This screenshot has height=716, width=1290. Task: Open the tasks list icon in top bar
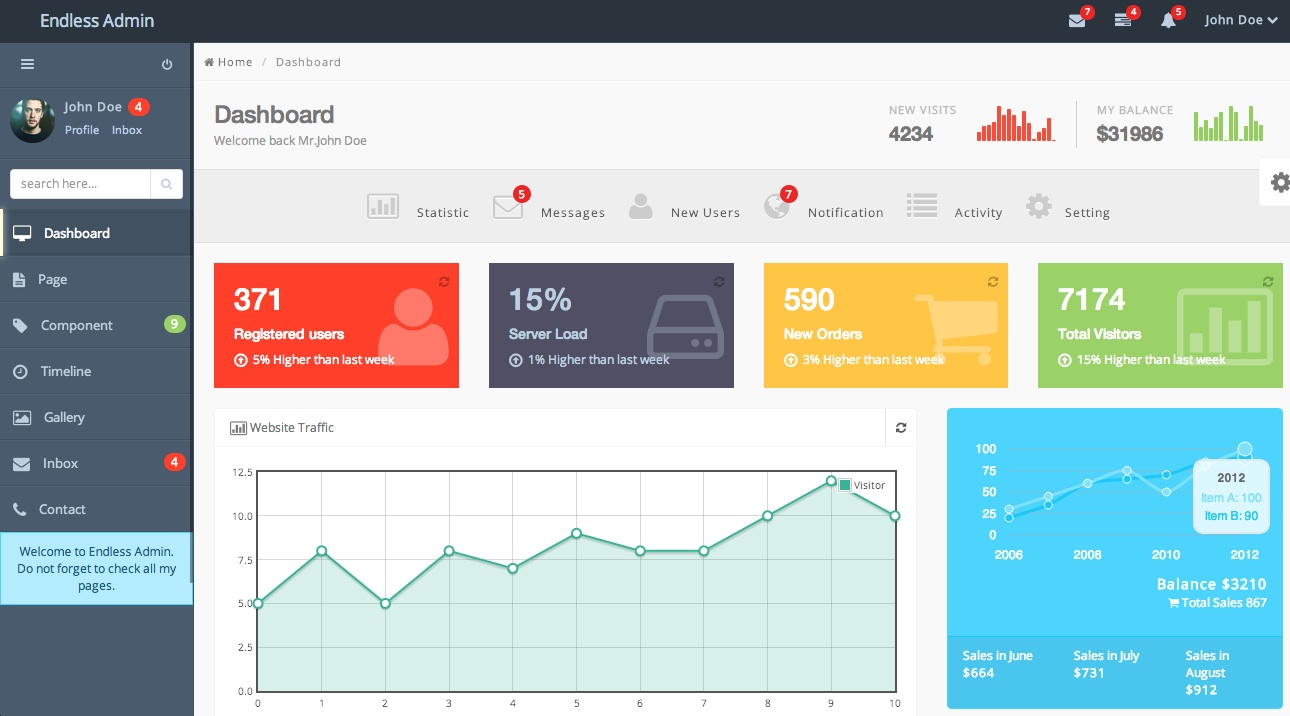(x=1122, y=20)
